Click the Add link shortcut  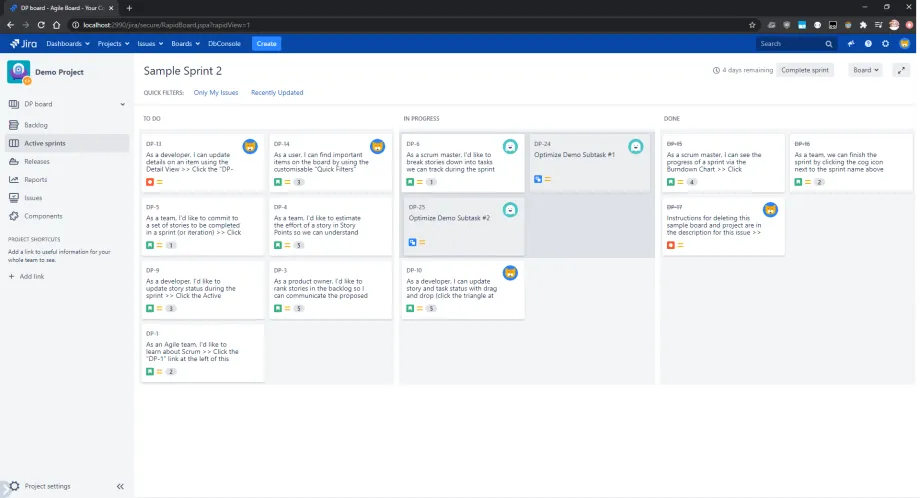pos(32,276)
